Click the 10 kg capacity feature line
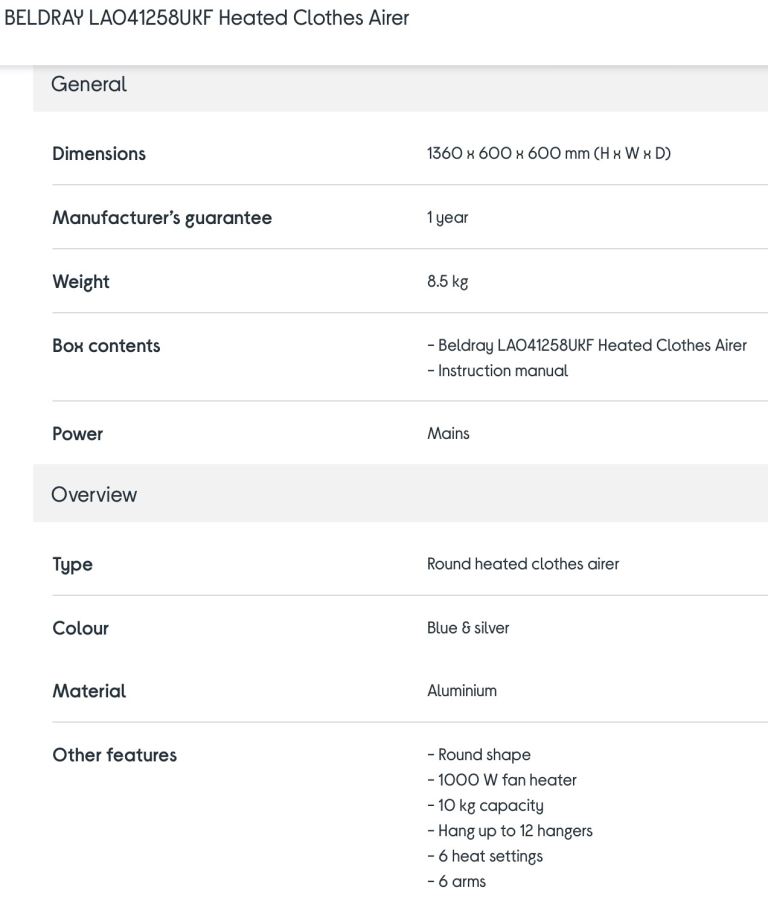The width and height of the screenshot is (768, 899). (x=485, y=806)
